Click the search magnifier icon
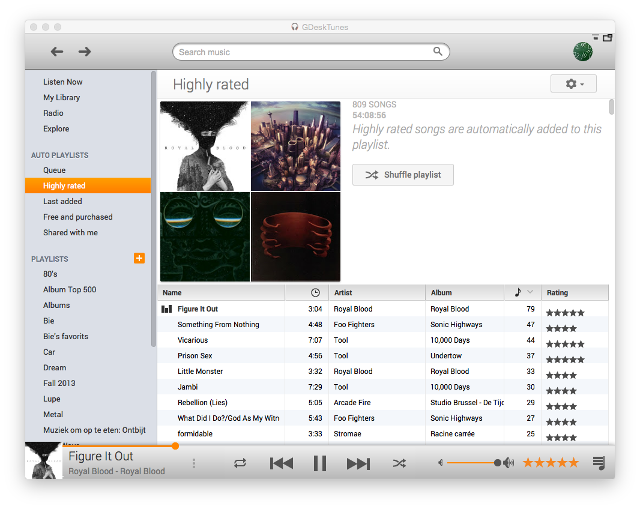 438,51
